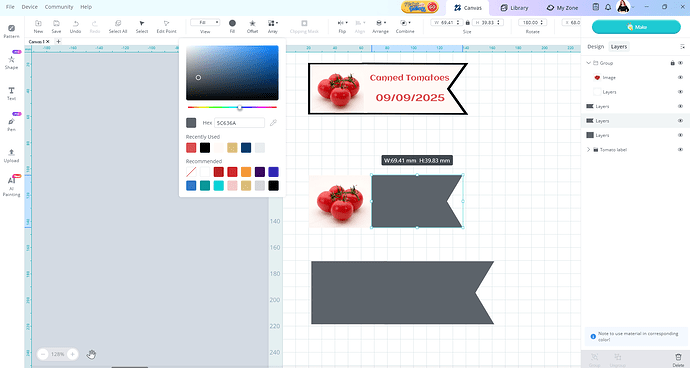The image size is (690, 368).
Task: Click Select All in the toolbar
Action: [x=118, y=26]
